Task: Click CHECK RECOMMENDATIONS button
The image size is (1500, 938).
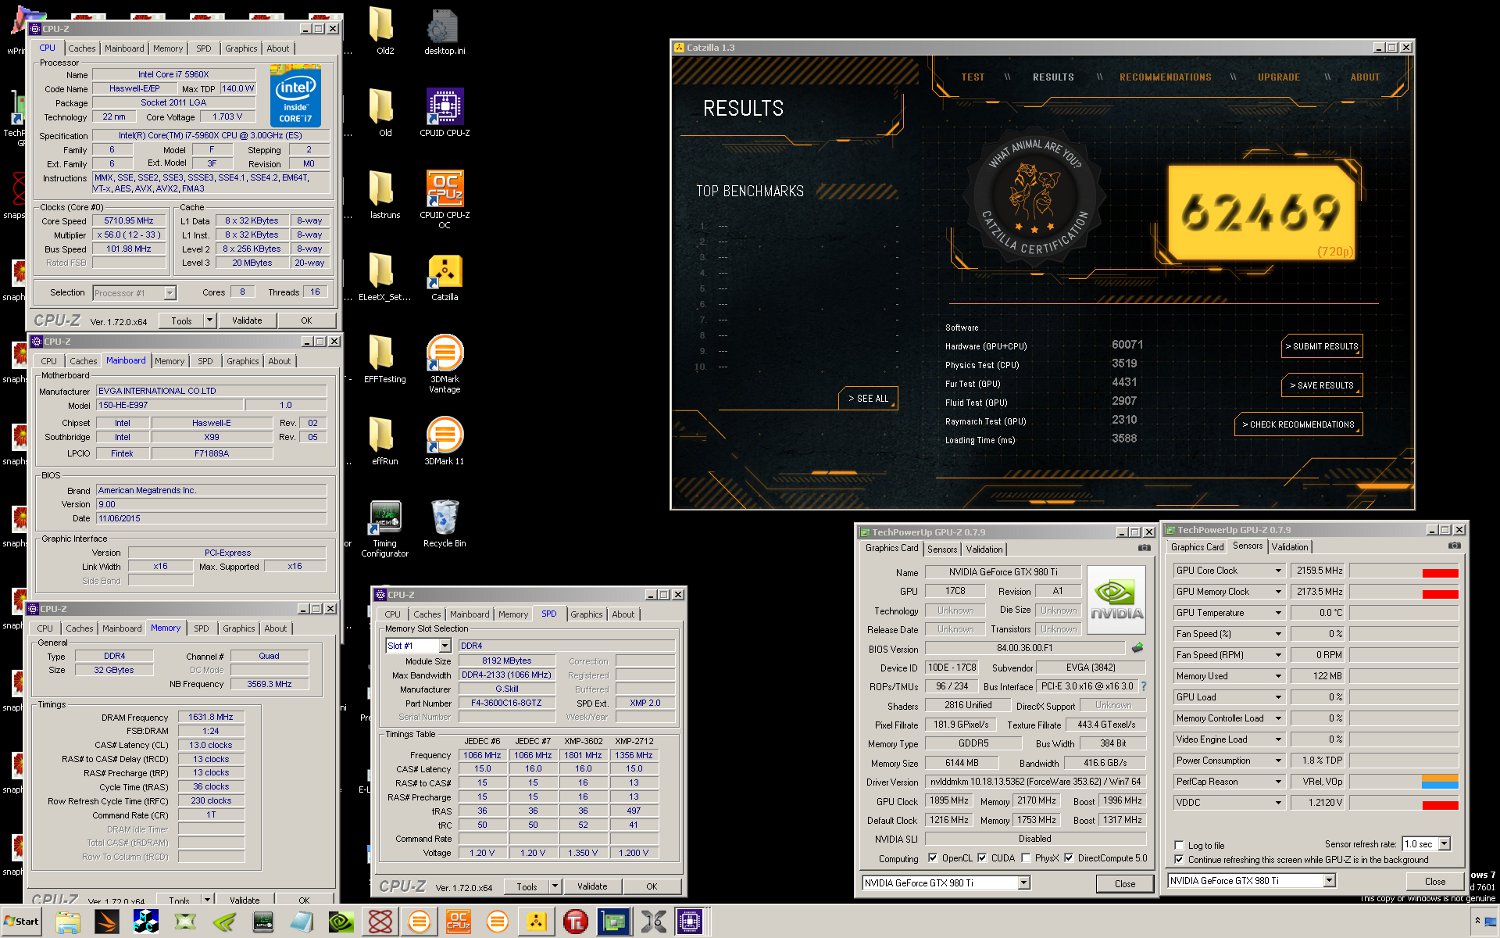Action: click(x=1299, y=424)
